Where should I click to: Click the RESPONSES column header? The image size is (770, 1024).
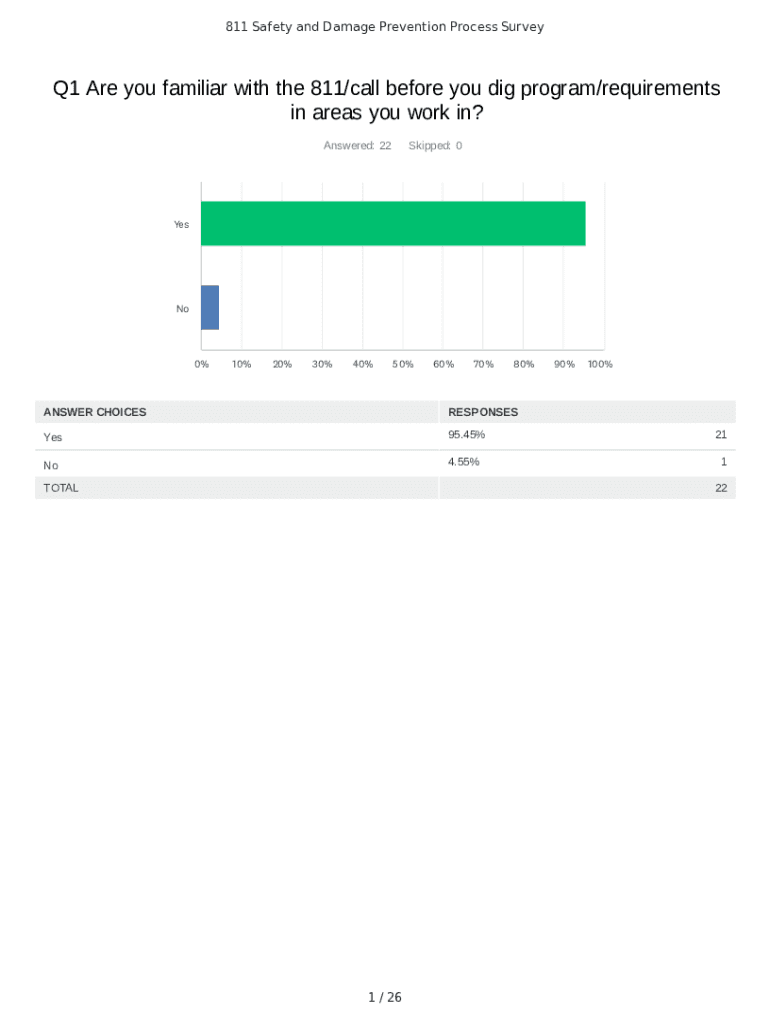click(x=483, y=412)
